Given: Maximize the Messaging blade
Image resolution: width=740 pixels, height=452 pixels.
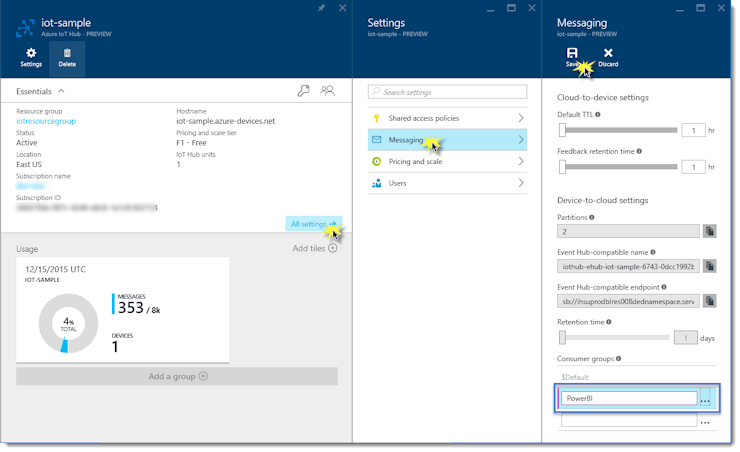Looking at the screenshot, I should point(700,8).
